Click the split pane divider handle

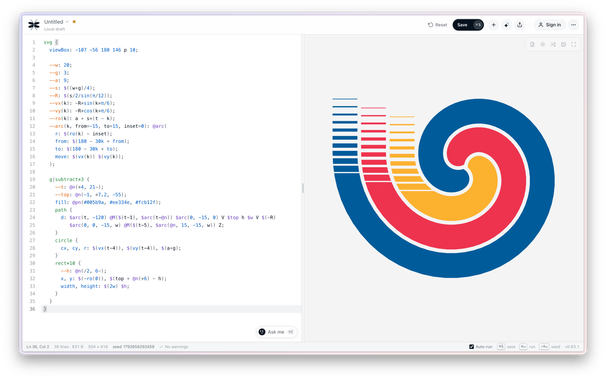click(x=303, y=188)
